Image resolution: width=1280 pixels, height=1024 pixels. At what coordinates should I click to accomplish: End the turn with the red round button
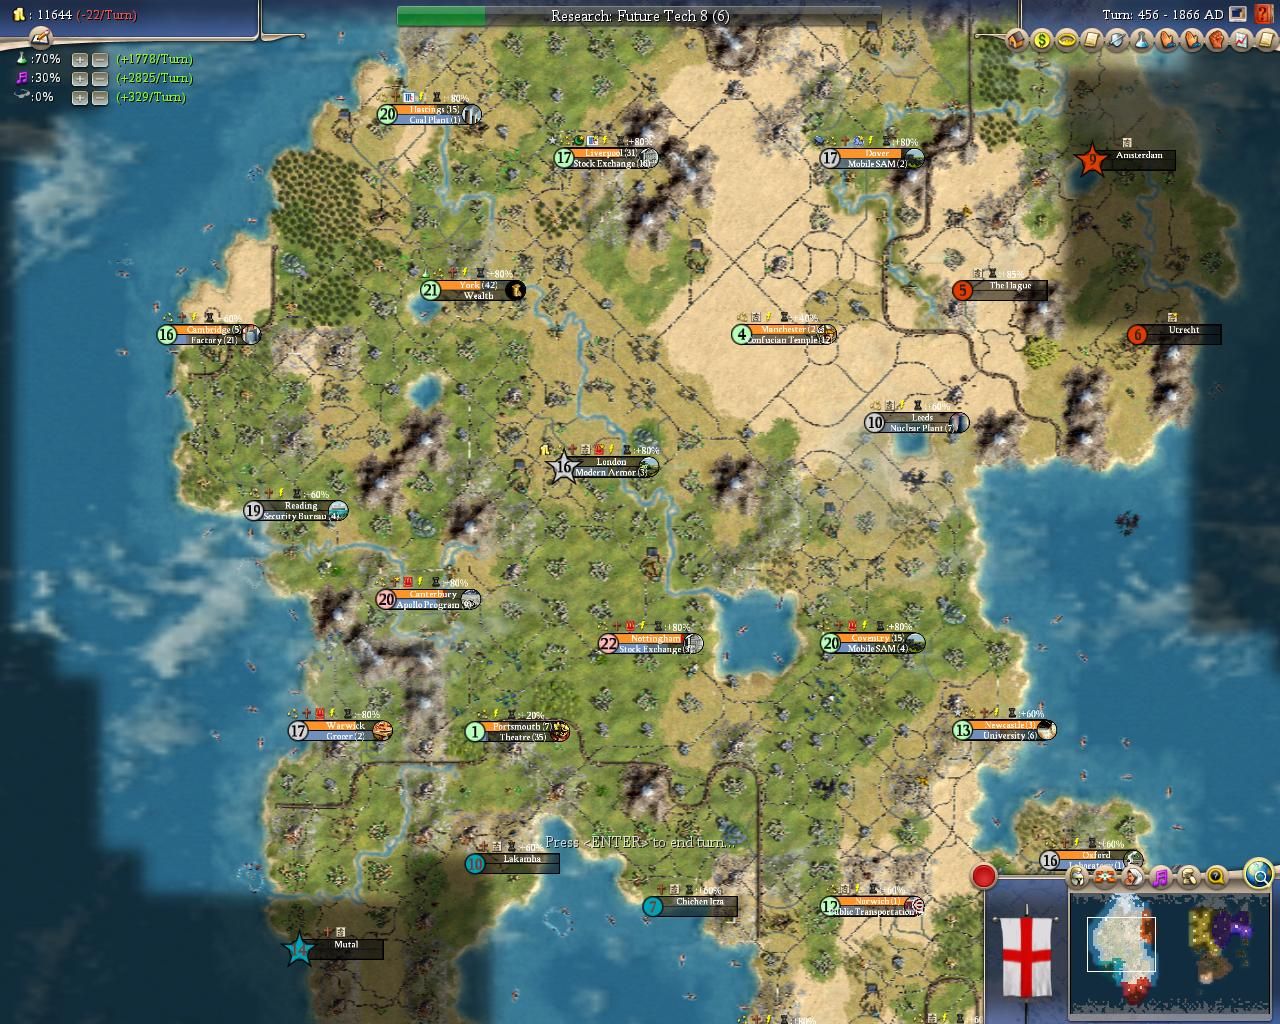coord(984,876)
